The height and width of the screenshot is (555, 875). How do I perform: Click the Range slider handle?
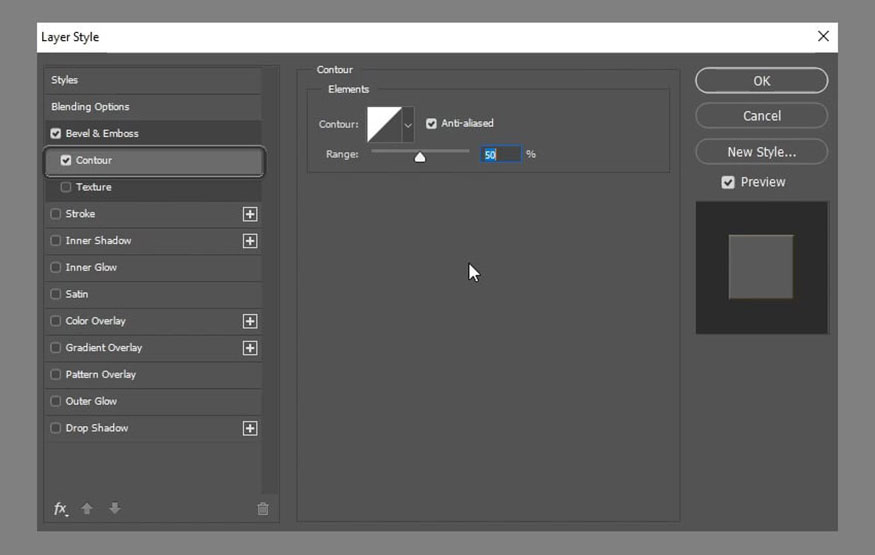coord(420,157)
